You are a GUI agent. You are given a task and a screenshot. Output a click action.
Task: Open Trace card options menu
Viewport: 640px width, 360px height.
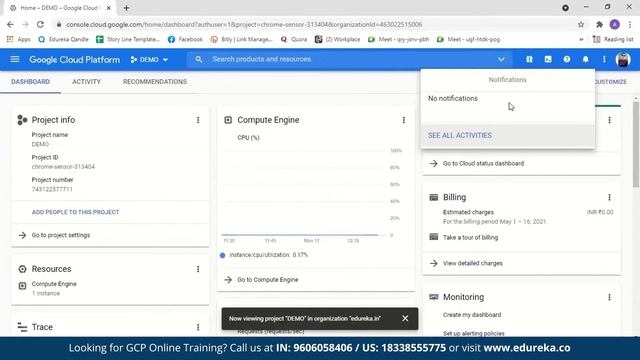click(198, 327)
